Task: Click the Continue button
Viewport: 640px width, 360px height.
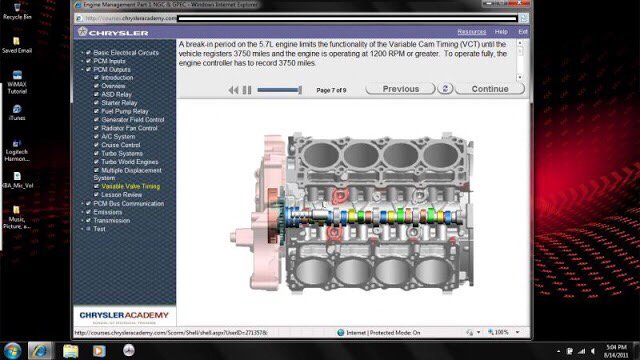Action: [x=490, y=89]
